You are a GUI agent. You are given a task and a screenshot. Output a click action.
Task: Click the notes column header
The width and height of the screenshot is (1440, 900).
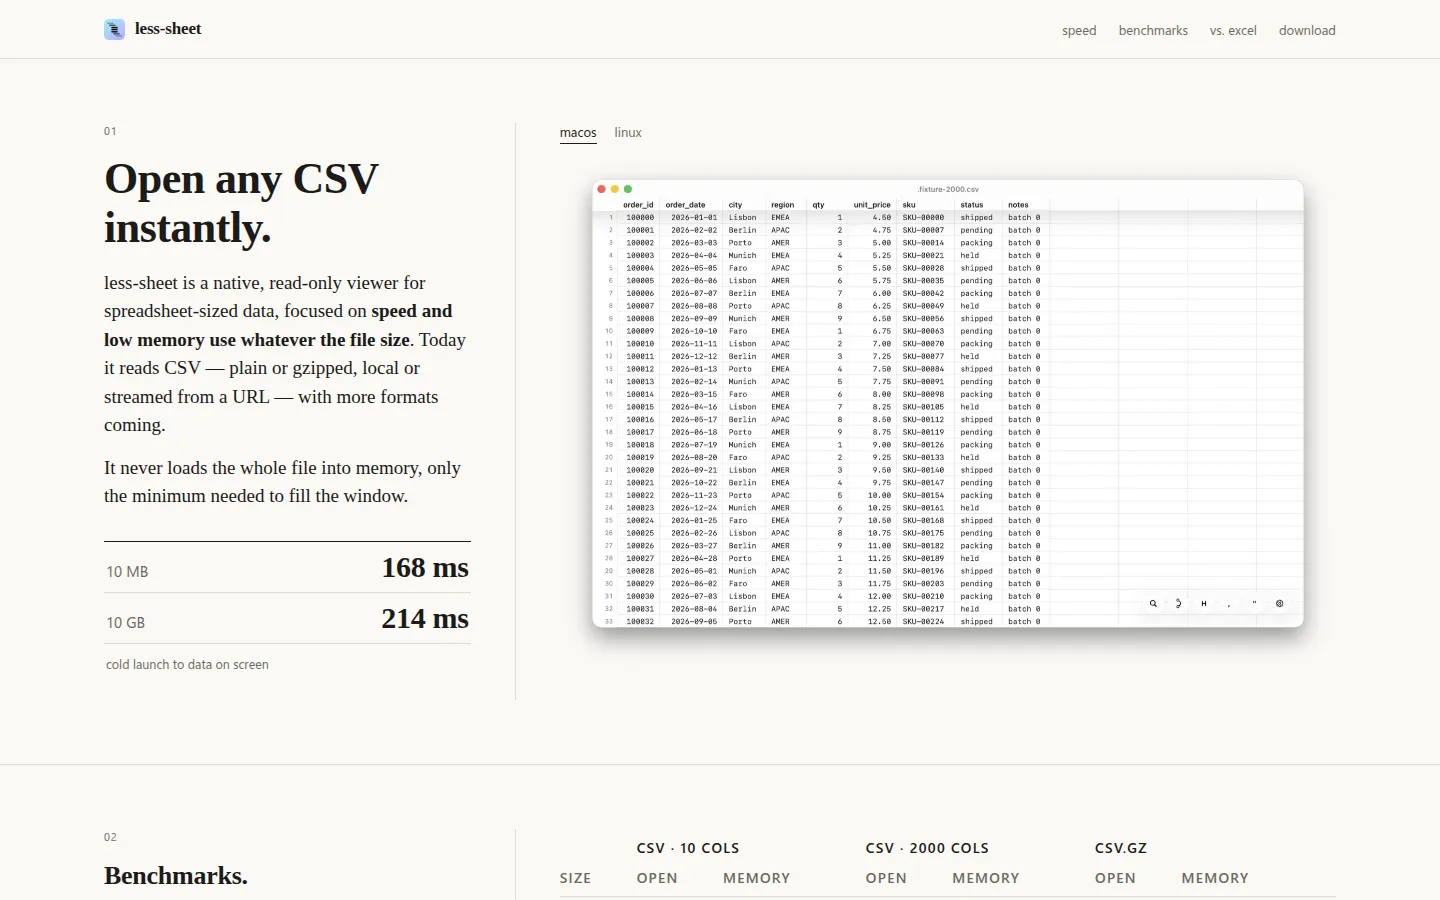pyautogui.click(x=1018, y=205)
